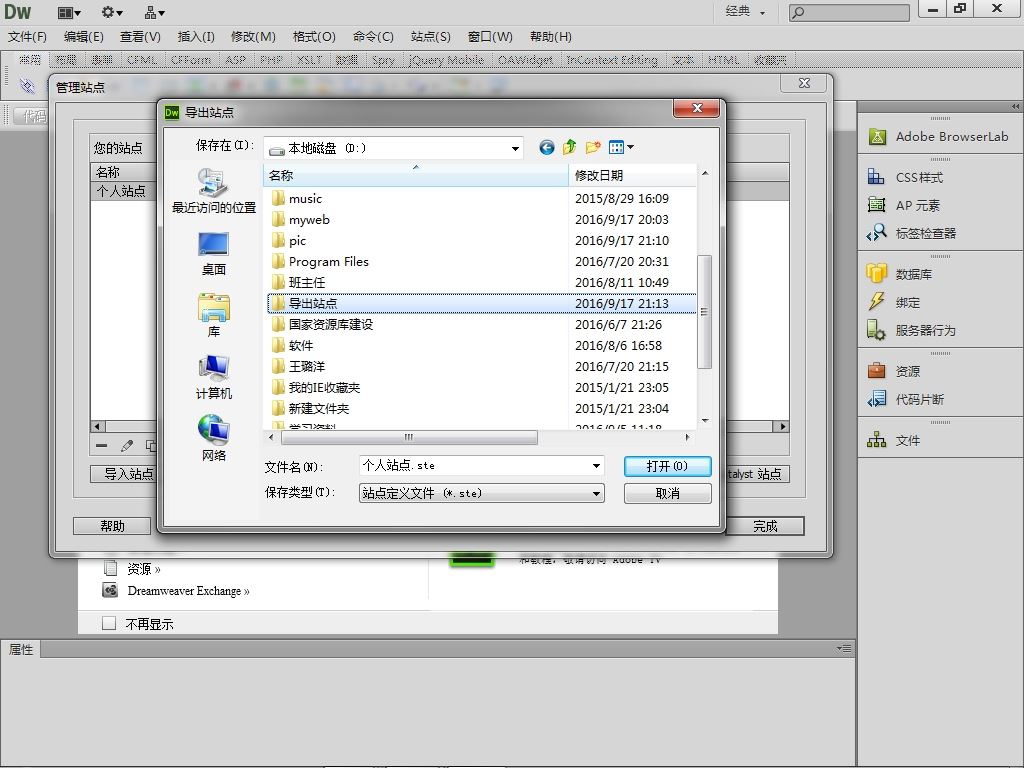The height and width of the screenshot is (768, 1024).
Task: Open CSS样式 panel
Action: pos(906,177)
